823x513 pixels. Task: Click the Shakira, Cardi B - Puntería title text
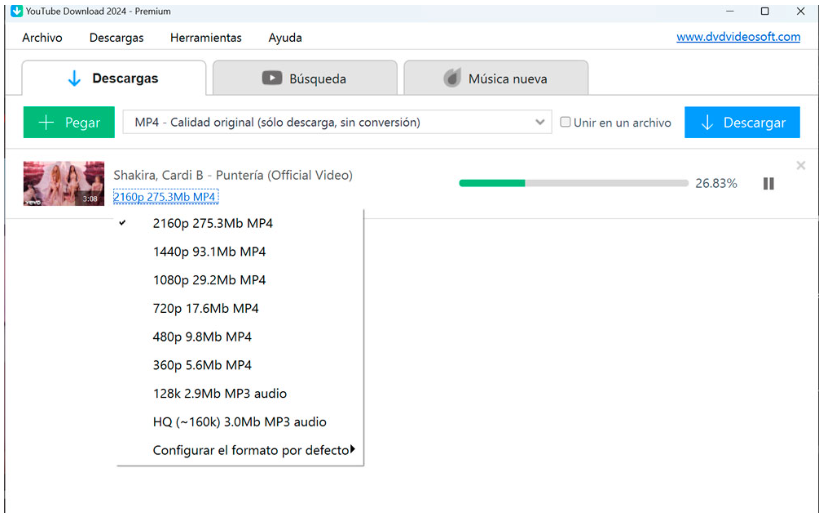point(233,175)
